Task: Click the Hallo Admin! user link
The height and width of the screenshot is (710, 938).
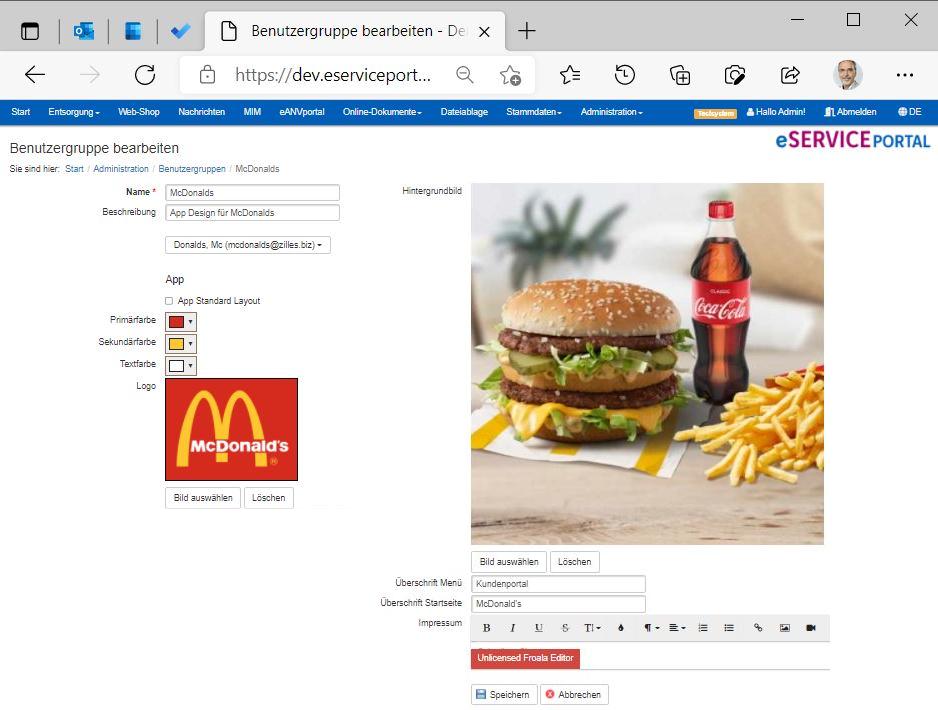Action: pos(776,112)
